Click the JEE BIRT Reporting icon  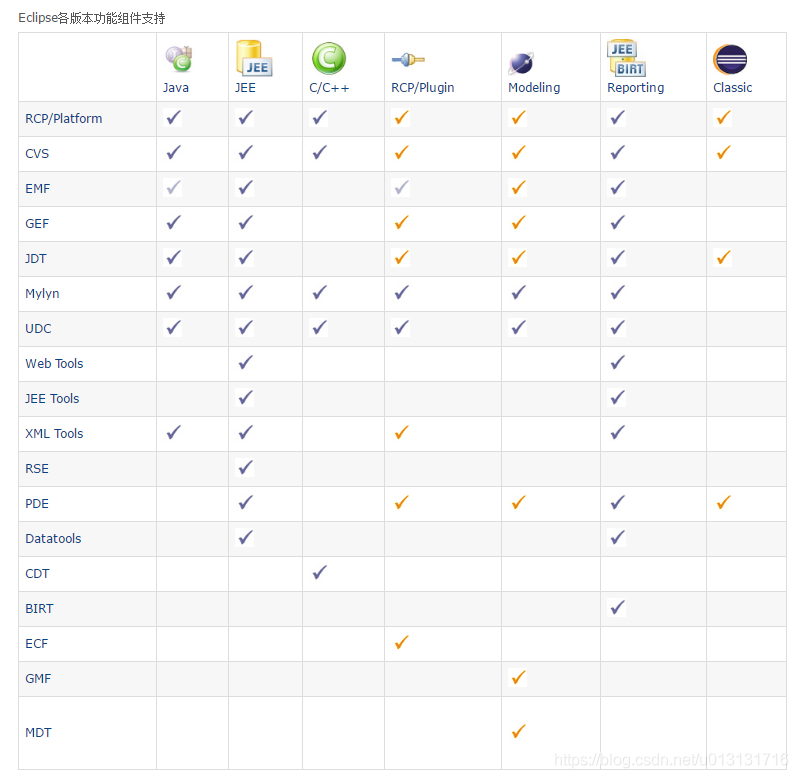[627, 58]
